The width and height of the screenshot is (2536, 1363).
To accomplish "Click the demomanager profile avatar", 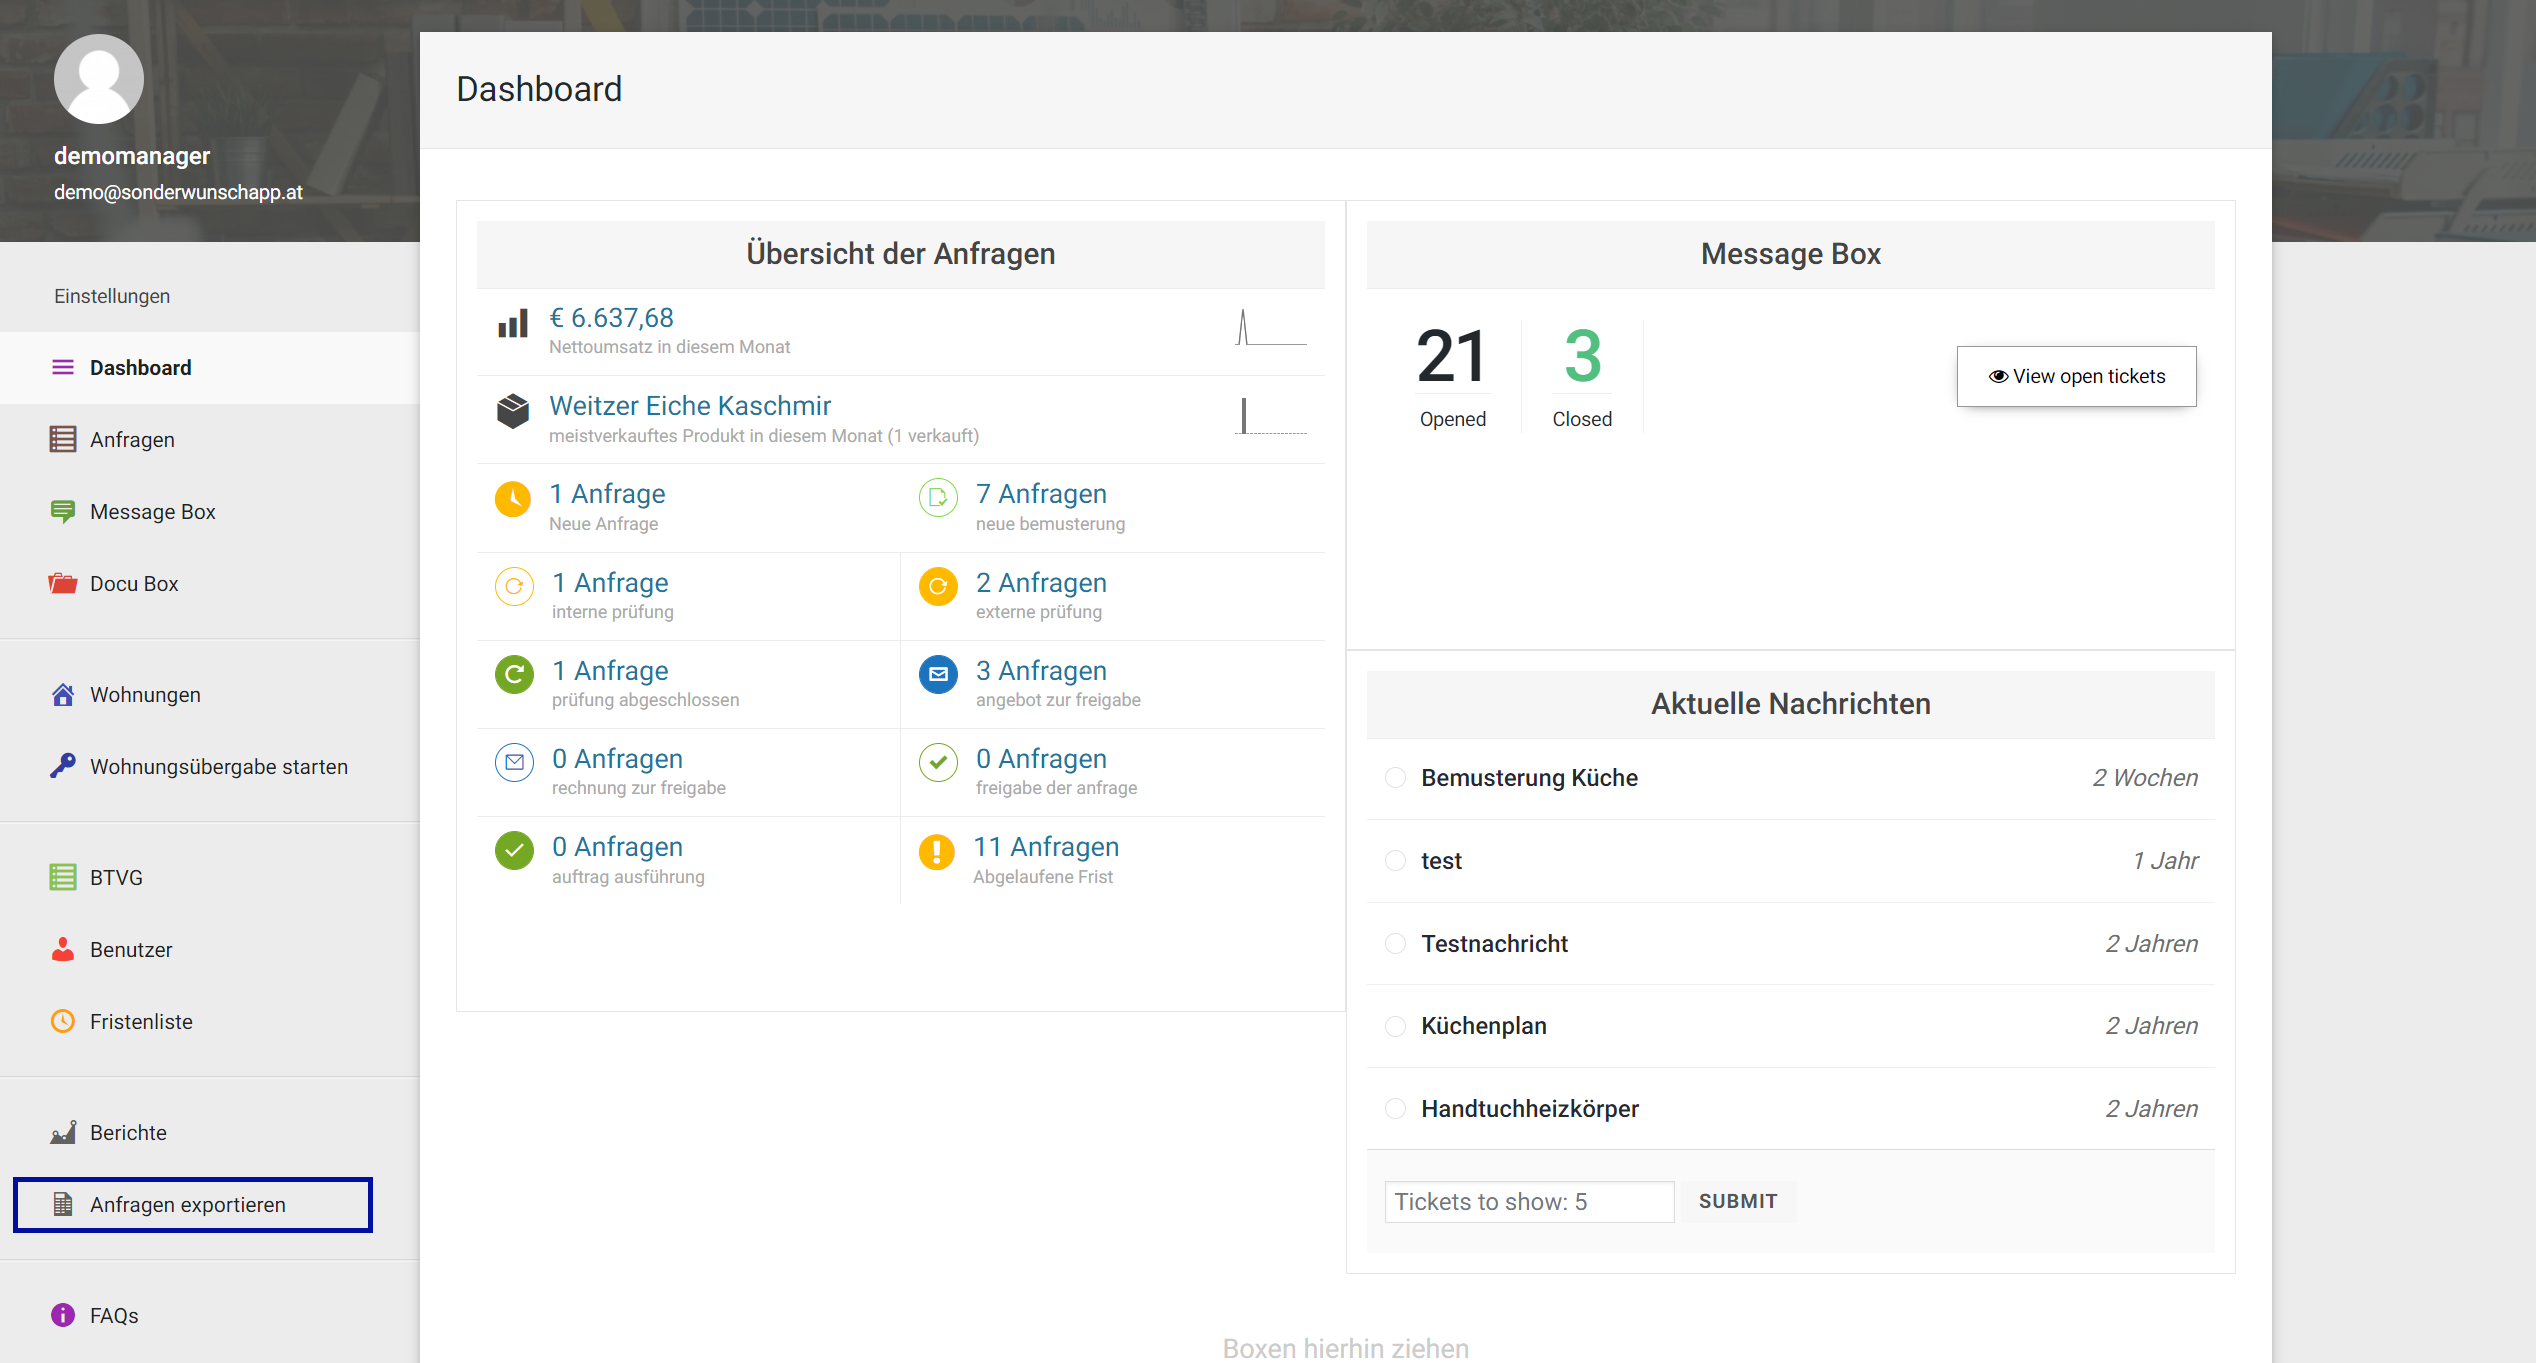I will click(98, 79).
